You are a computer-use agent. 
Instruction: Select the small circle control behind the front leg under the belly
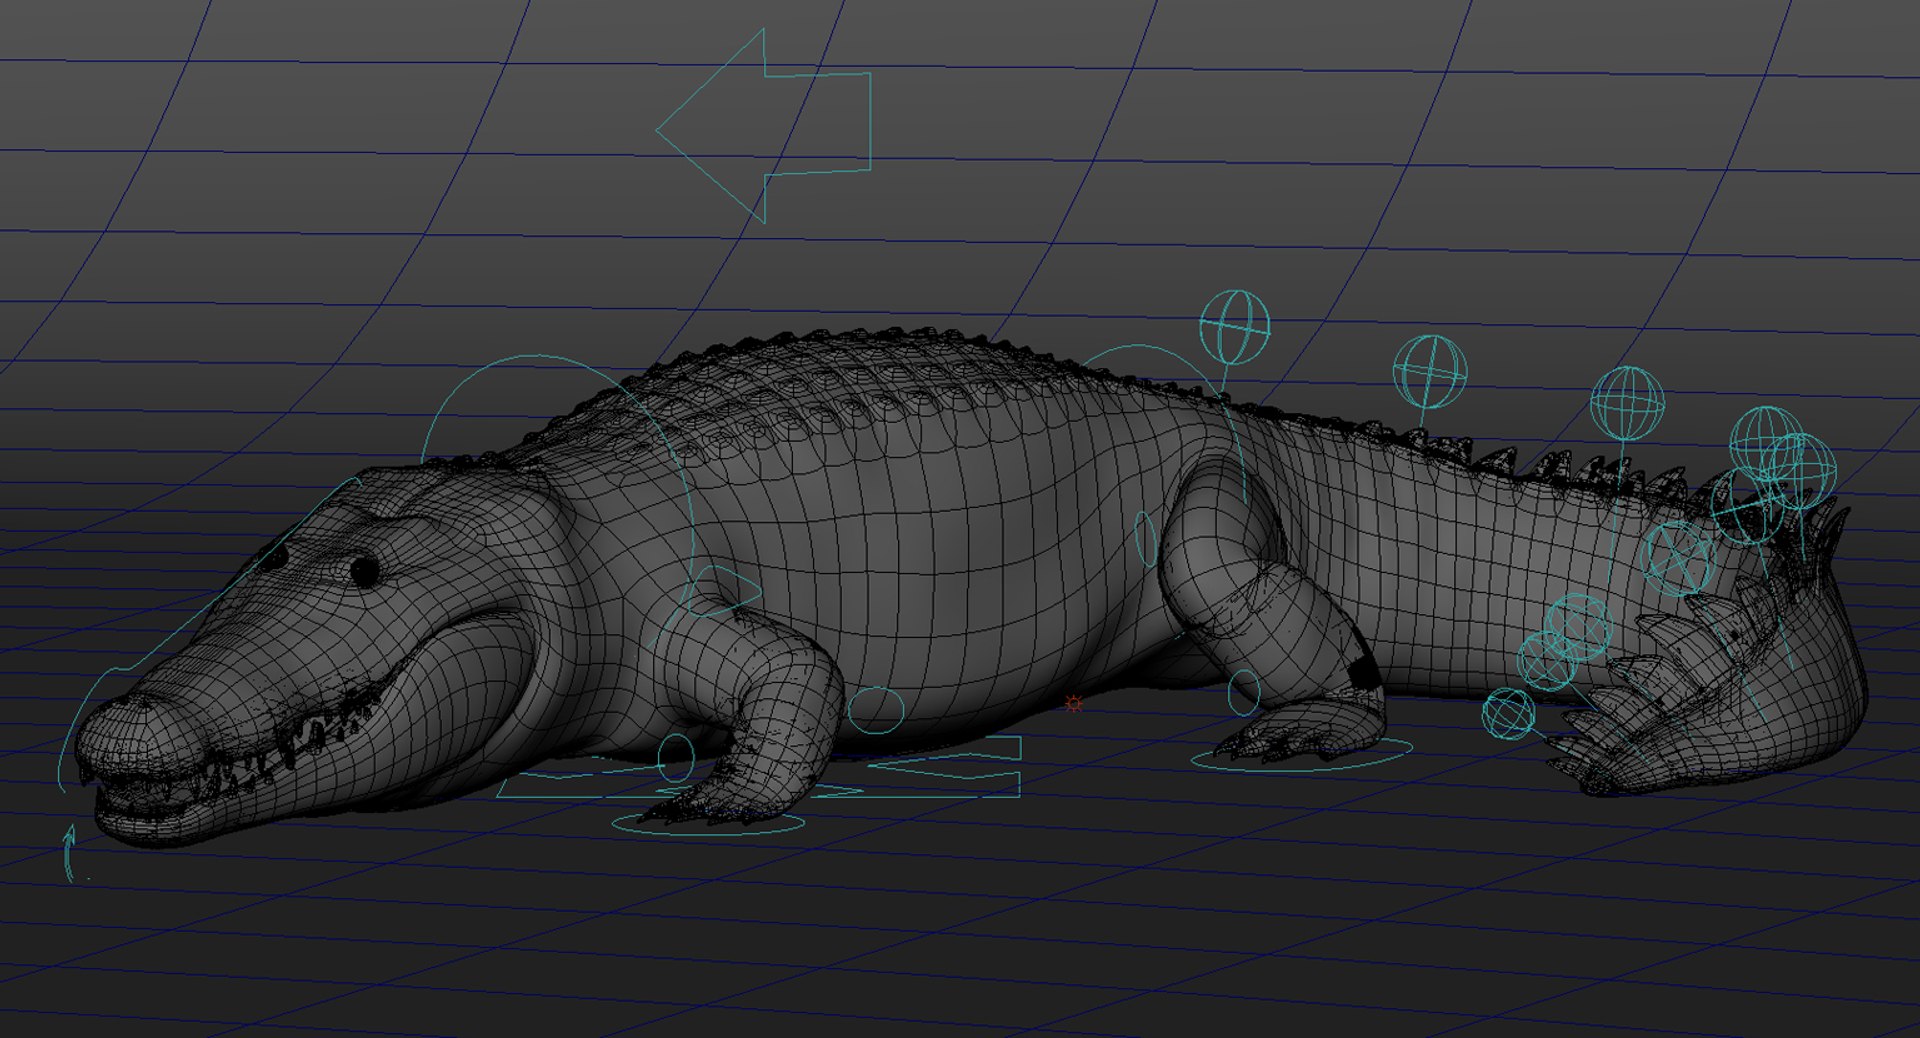(876, 710)
